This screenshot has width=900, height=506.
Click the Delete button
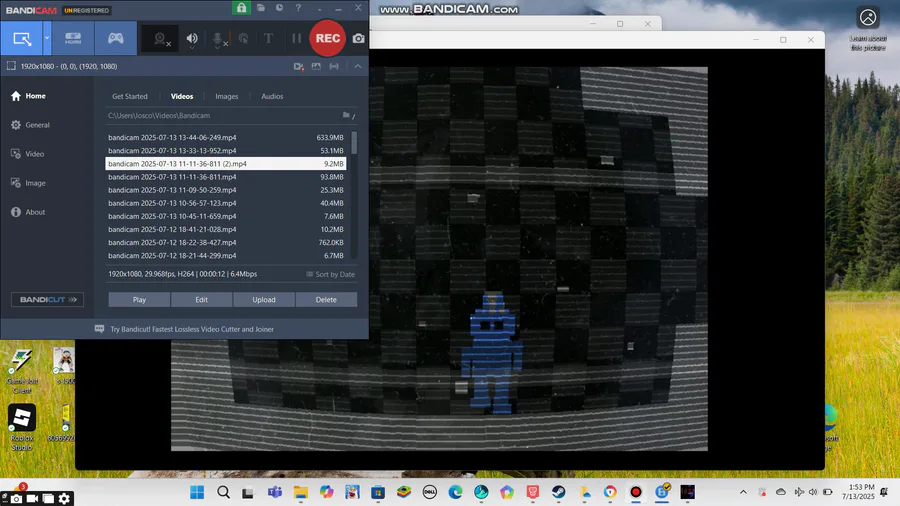pyautogui.click(x=326, y=299)
